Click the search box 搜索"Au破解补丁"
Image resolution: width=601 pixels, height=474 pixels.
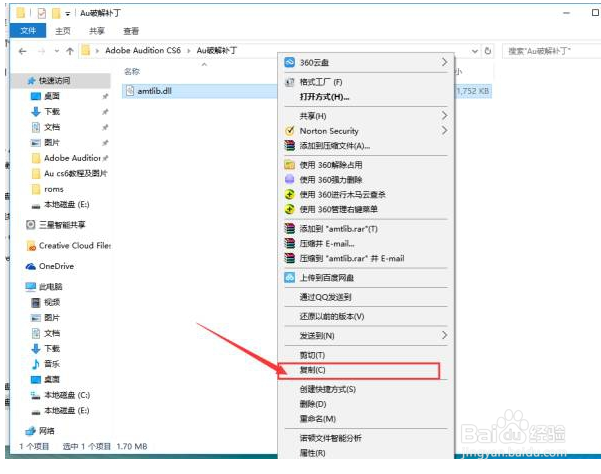tap(551, 51)
